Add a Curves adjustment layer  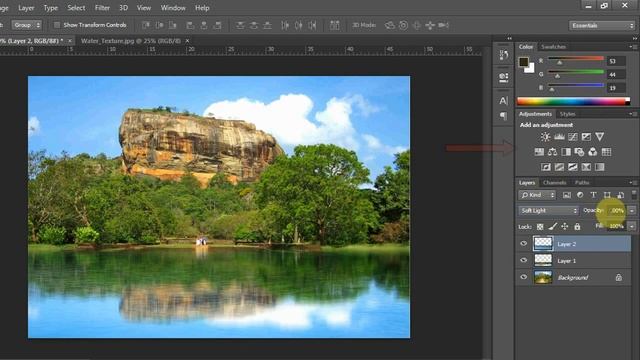pos(573,137)
